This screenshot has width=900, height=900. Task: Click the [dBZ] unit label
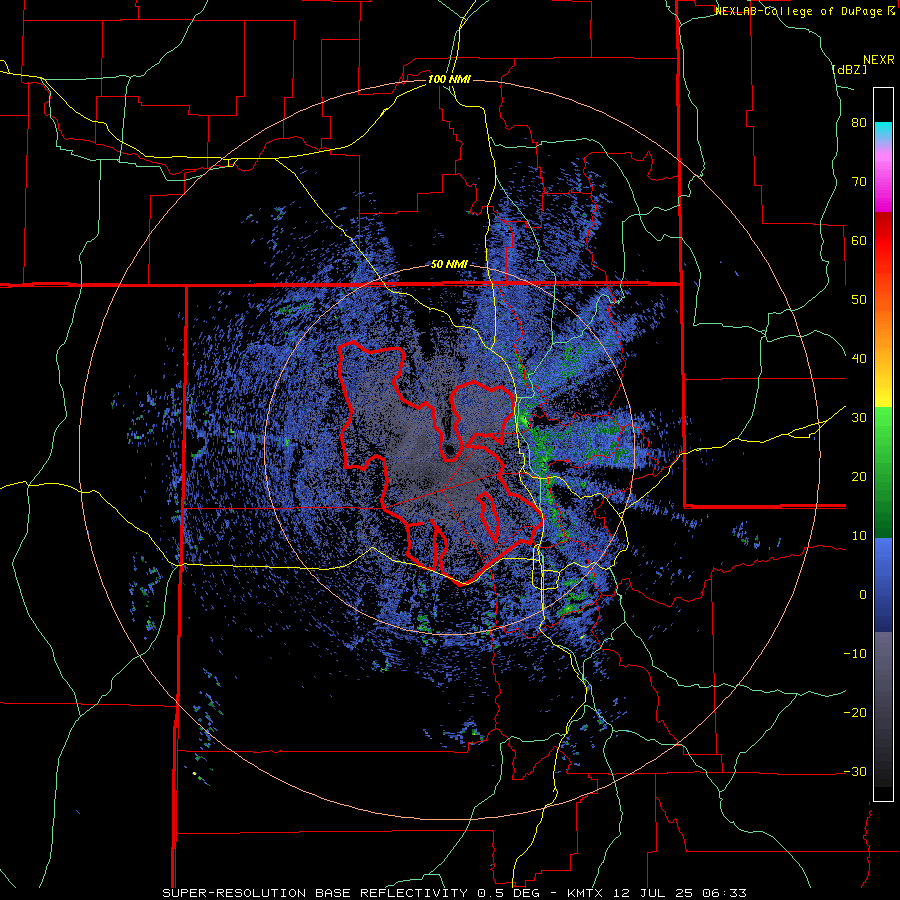(849, 69)
